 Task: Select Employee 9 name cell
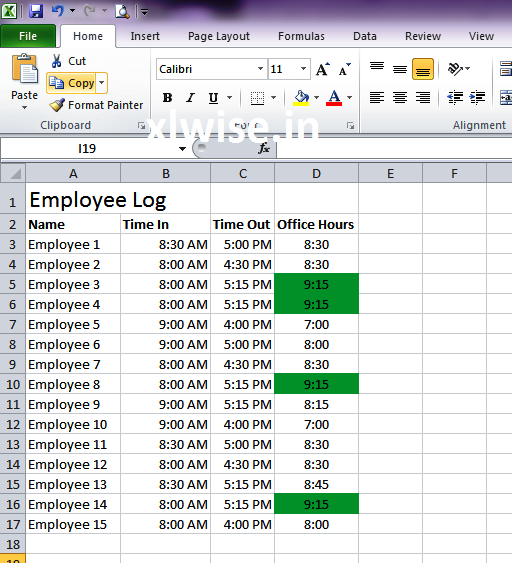tap(73, 404)
